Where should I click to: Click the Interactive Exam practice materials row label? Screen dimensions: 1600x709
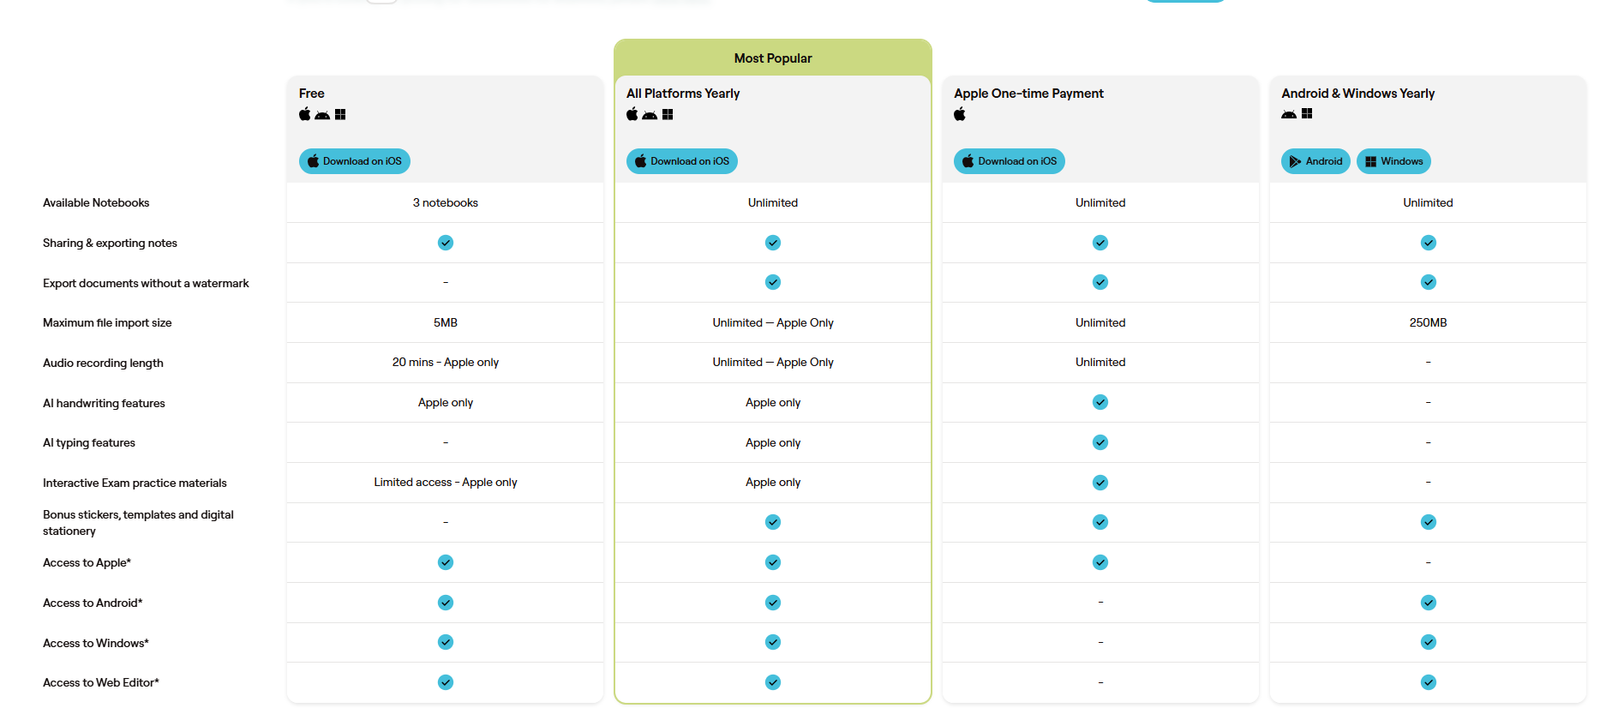[135, 483]
